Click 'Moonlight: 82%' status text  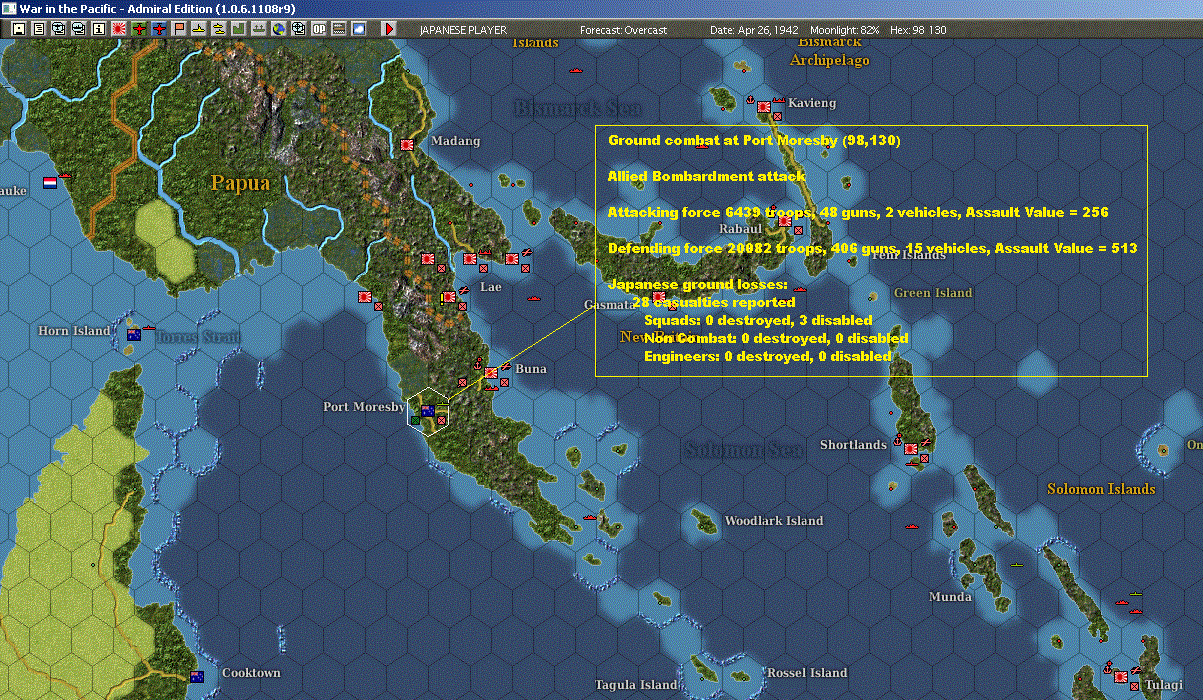[845, 30]
